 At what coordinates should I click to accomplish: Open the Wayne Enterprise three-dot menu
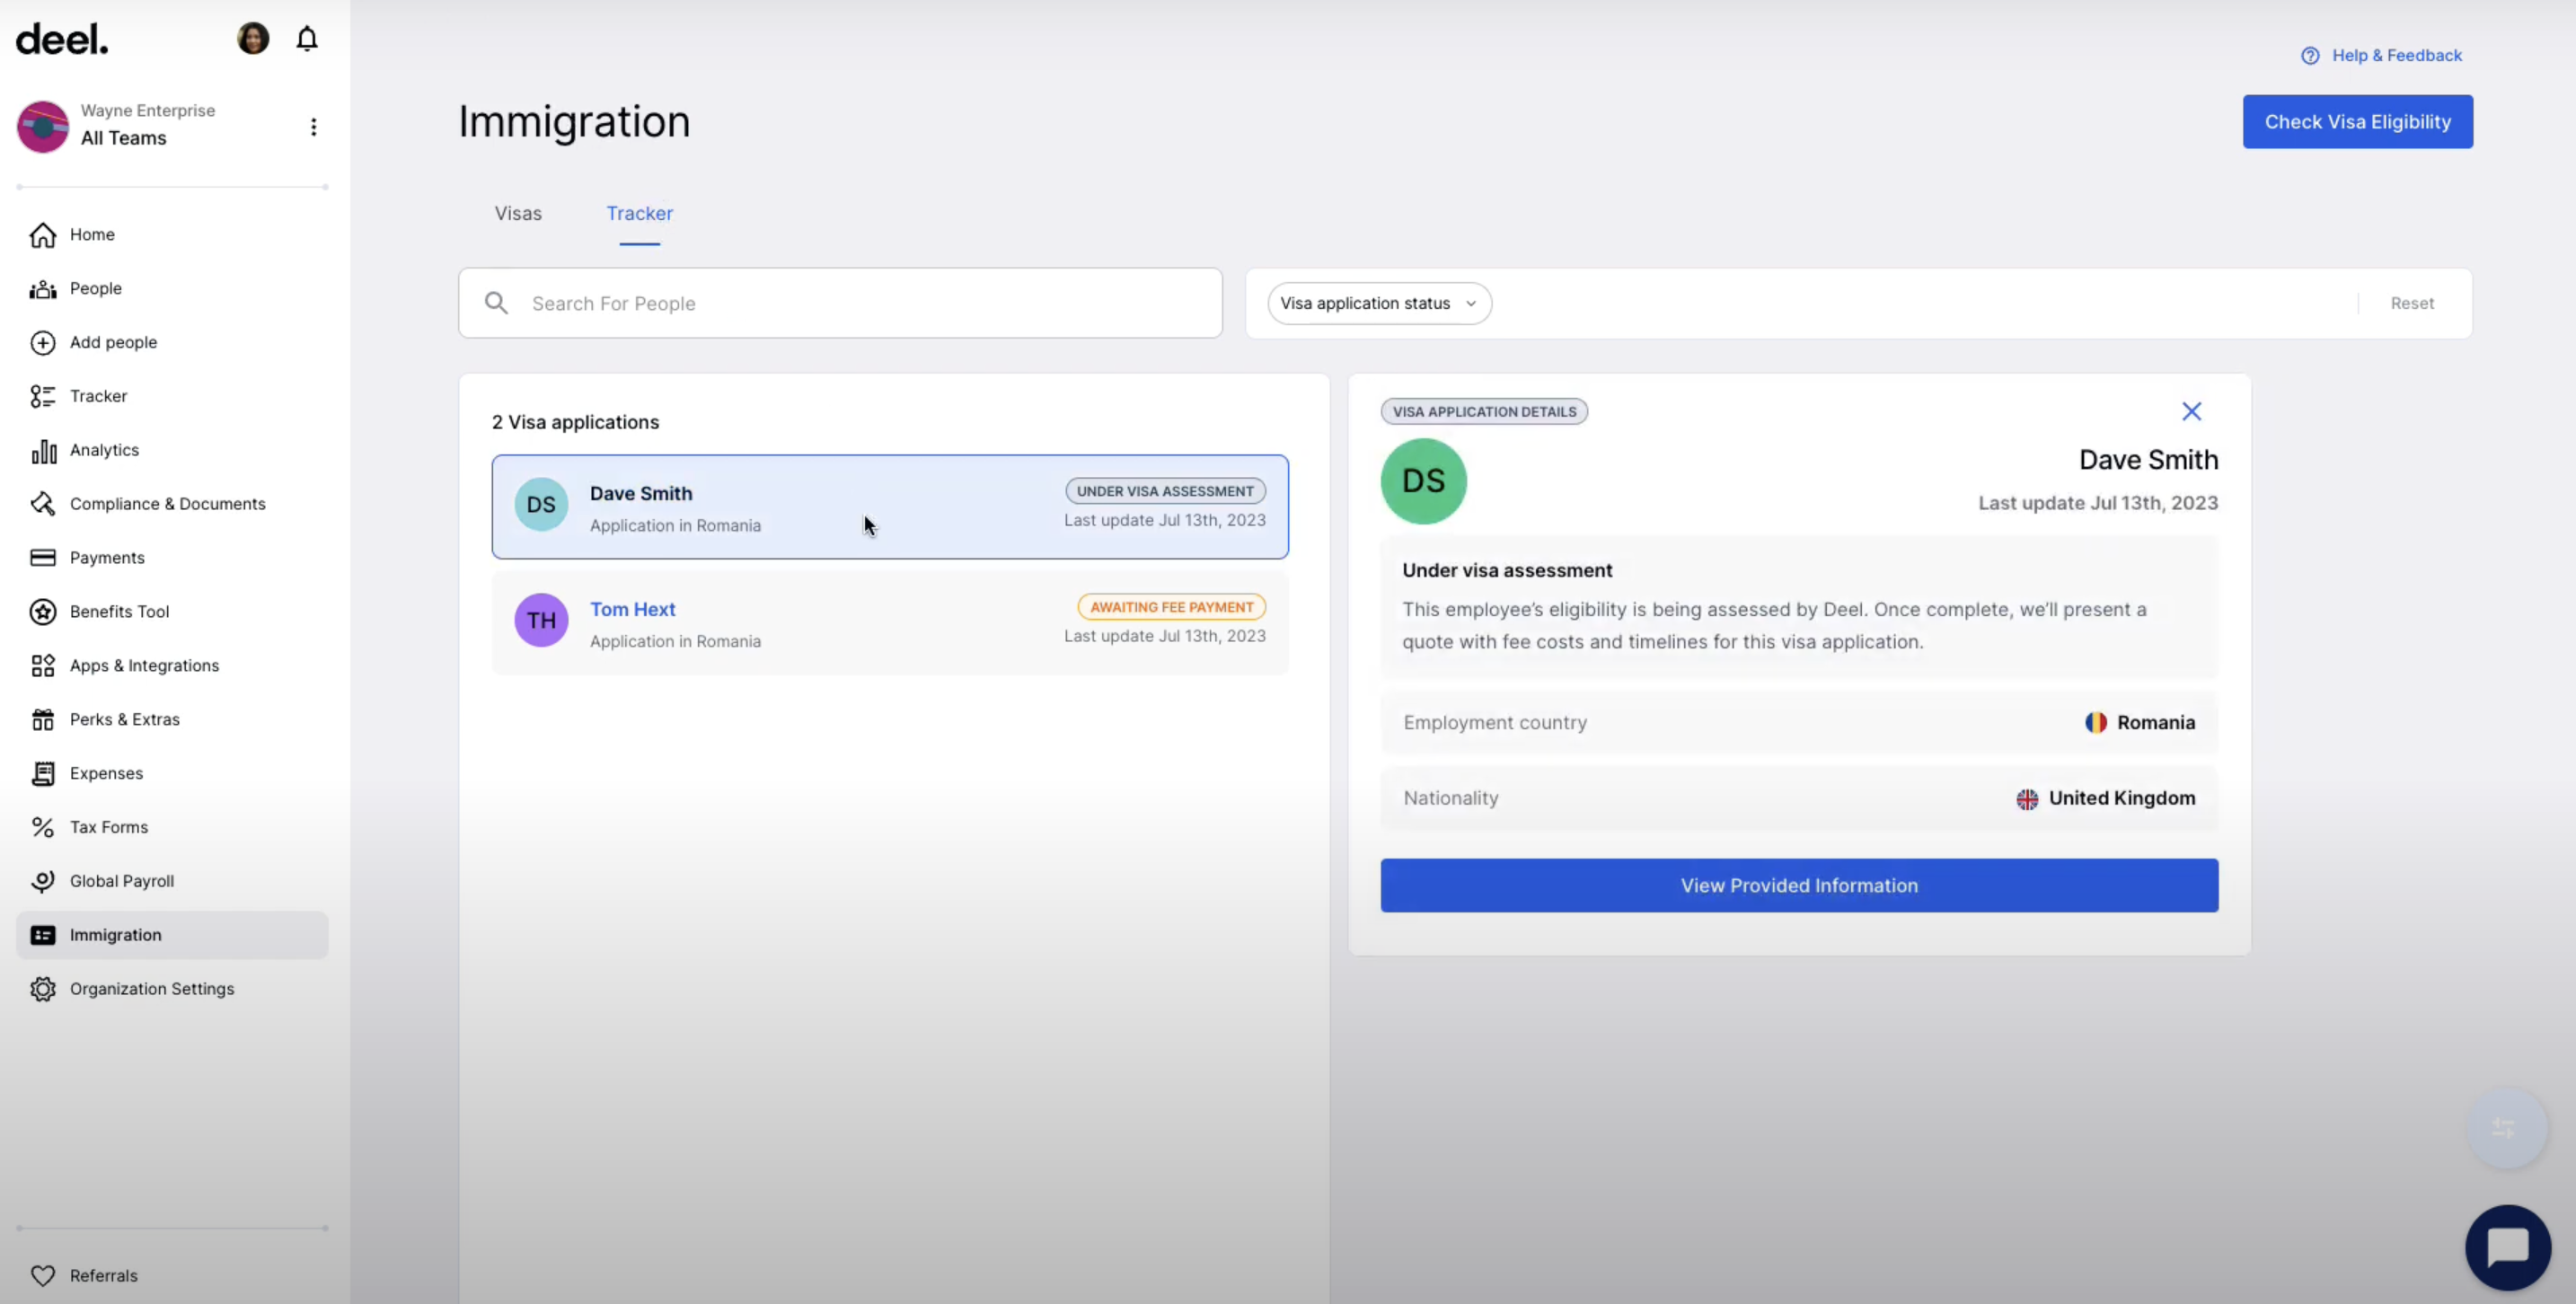pos(313,127)
